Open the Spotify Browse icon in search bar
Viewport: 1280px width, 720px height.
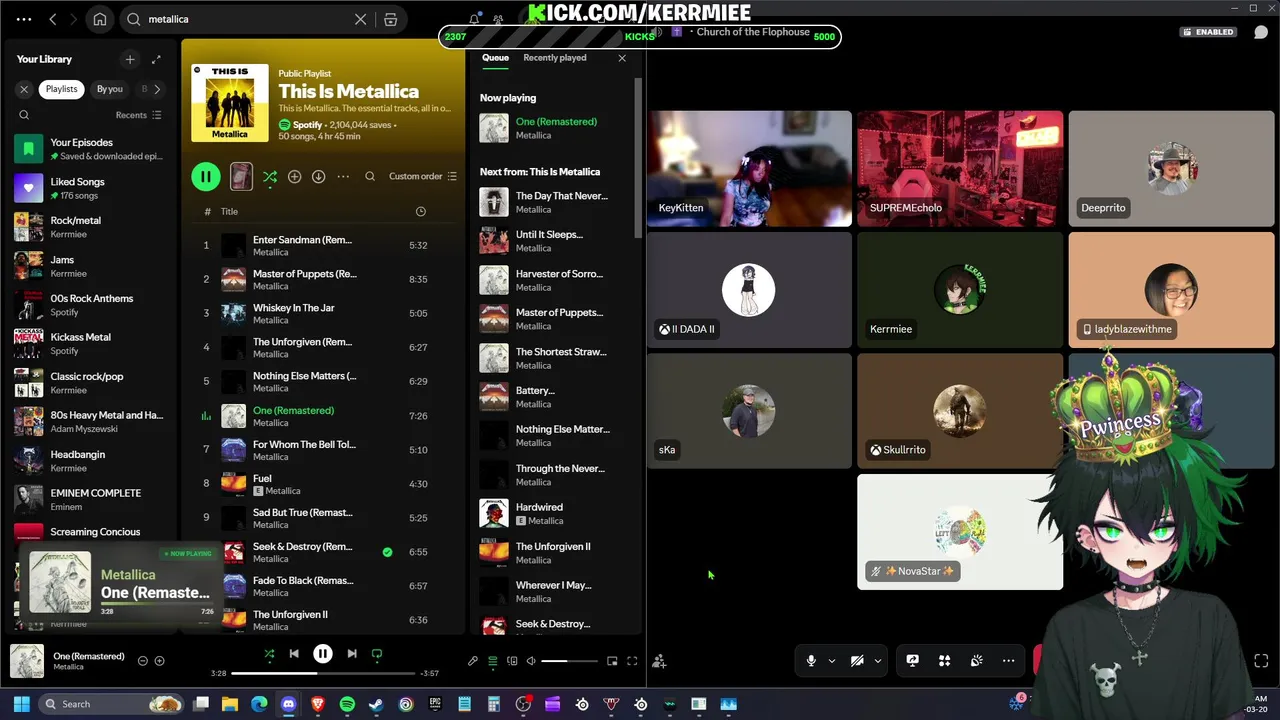pos(391,19)
